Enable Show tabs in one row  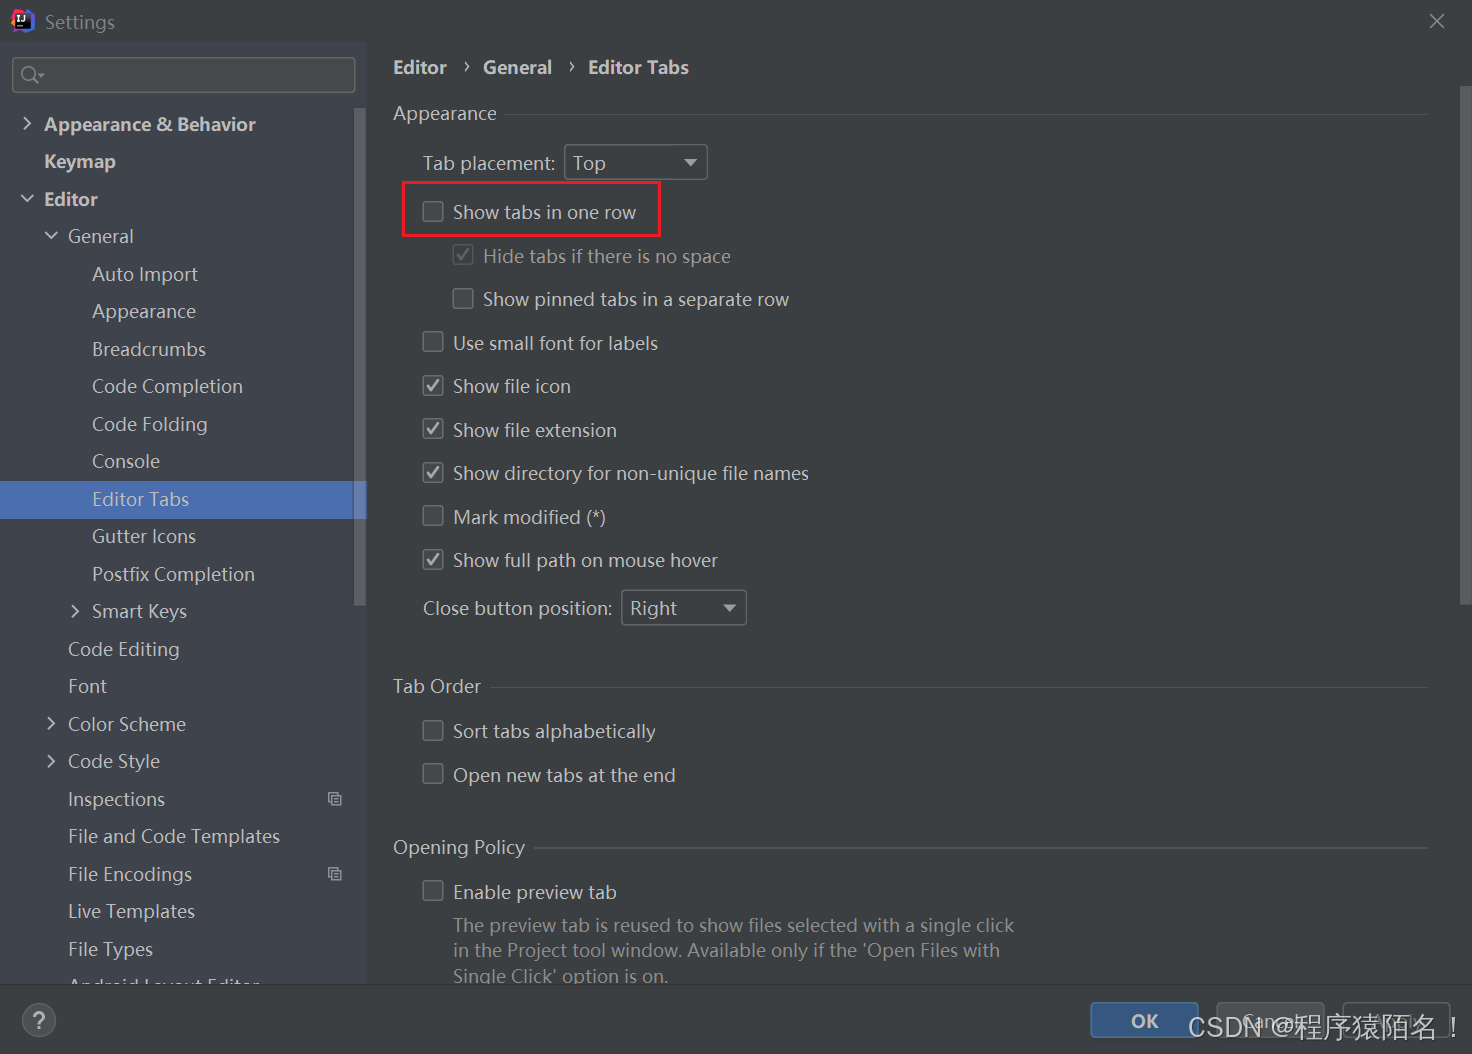coord(433,212)
